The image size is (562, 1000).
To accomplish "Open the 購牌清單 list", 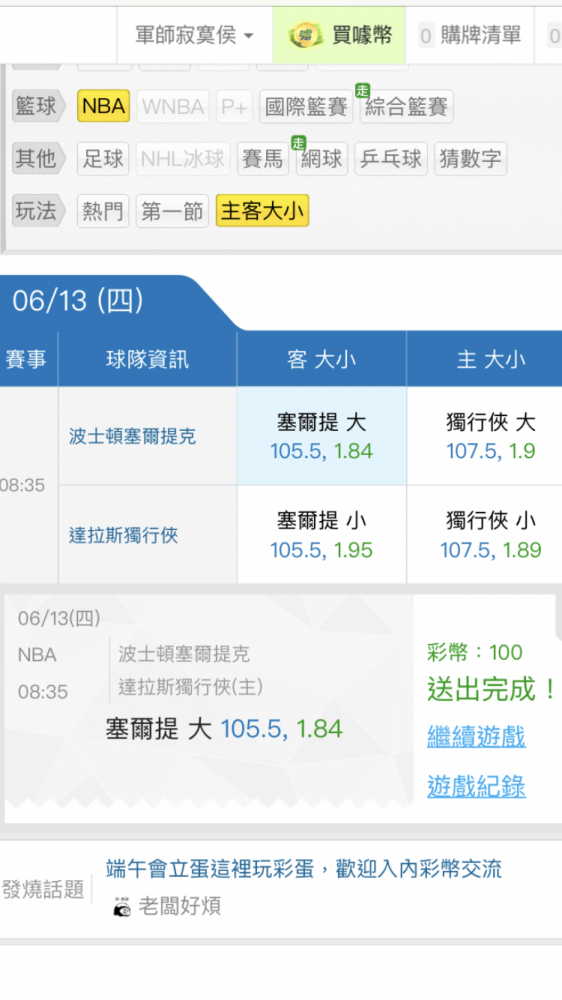I will 470,35.
